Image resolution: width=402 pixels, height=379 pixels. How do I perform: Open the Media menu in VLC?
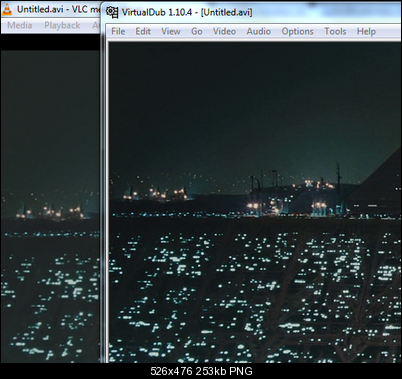tap(20, 25)
